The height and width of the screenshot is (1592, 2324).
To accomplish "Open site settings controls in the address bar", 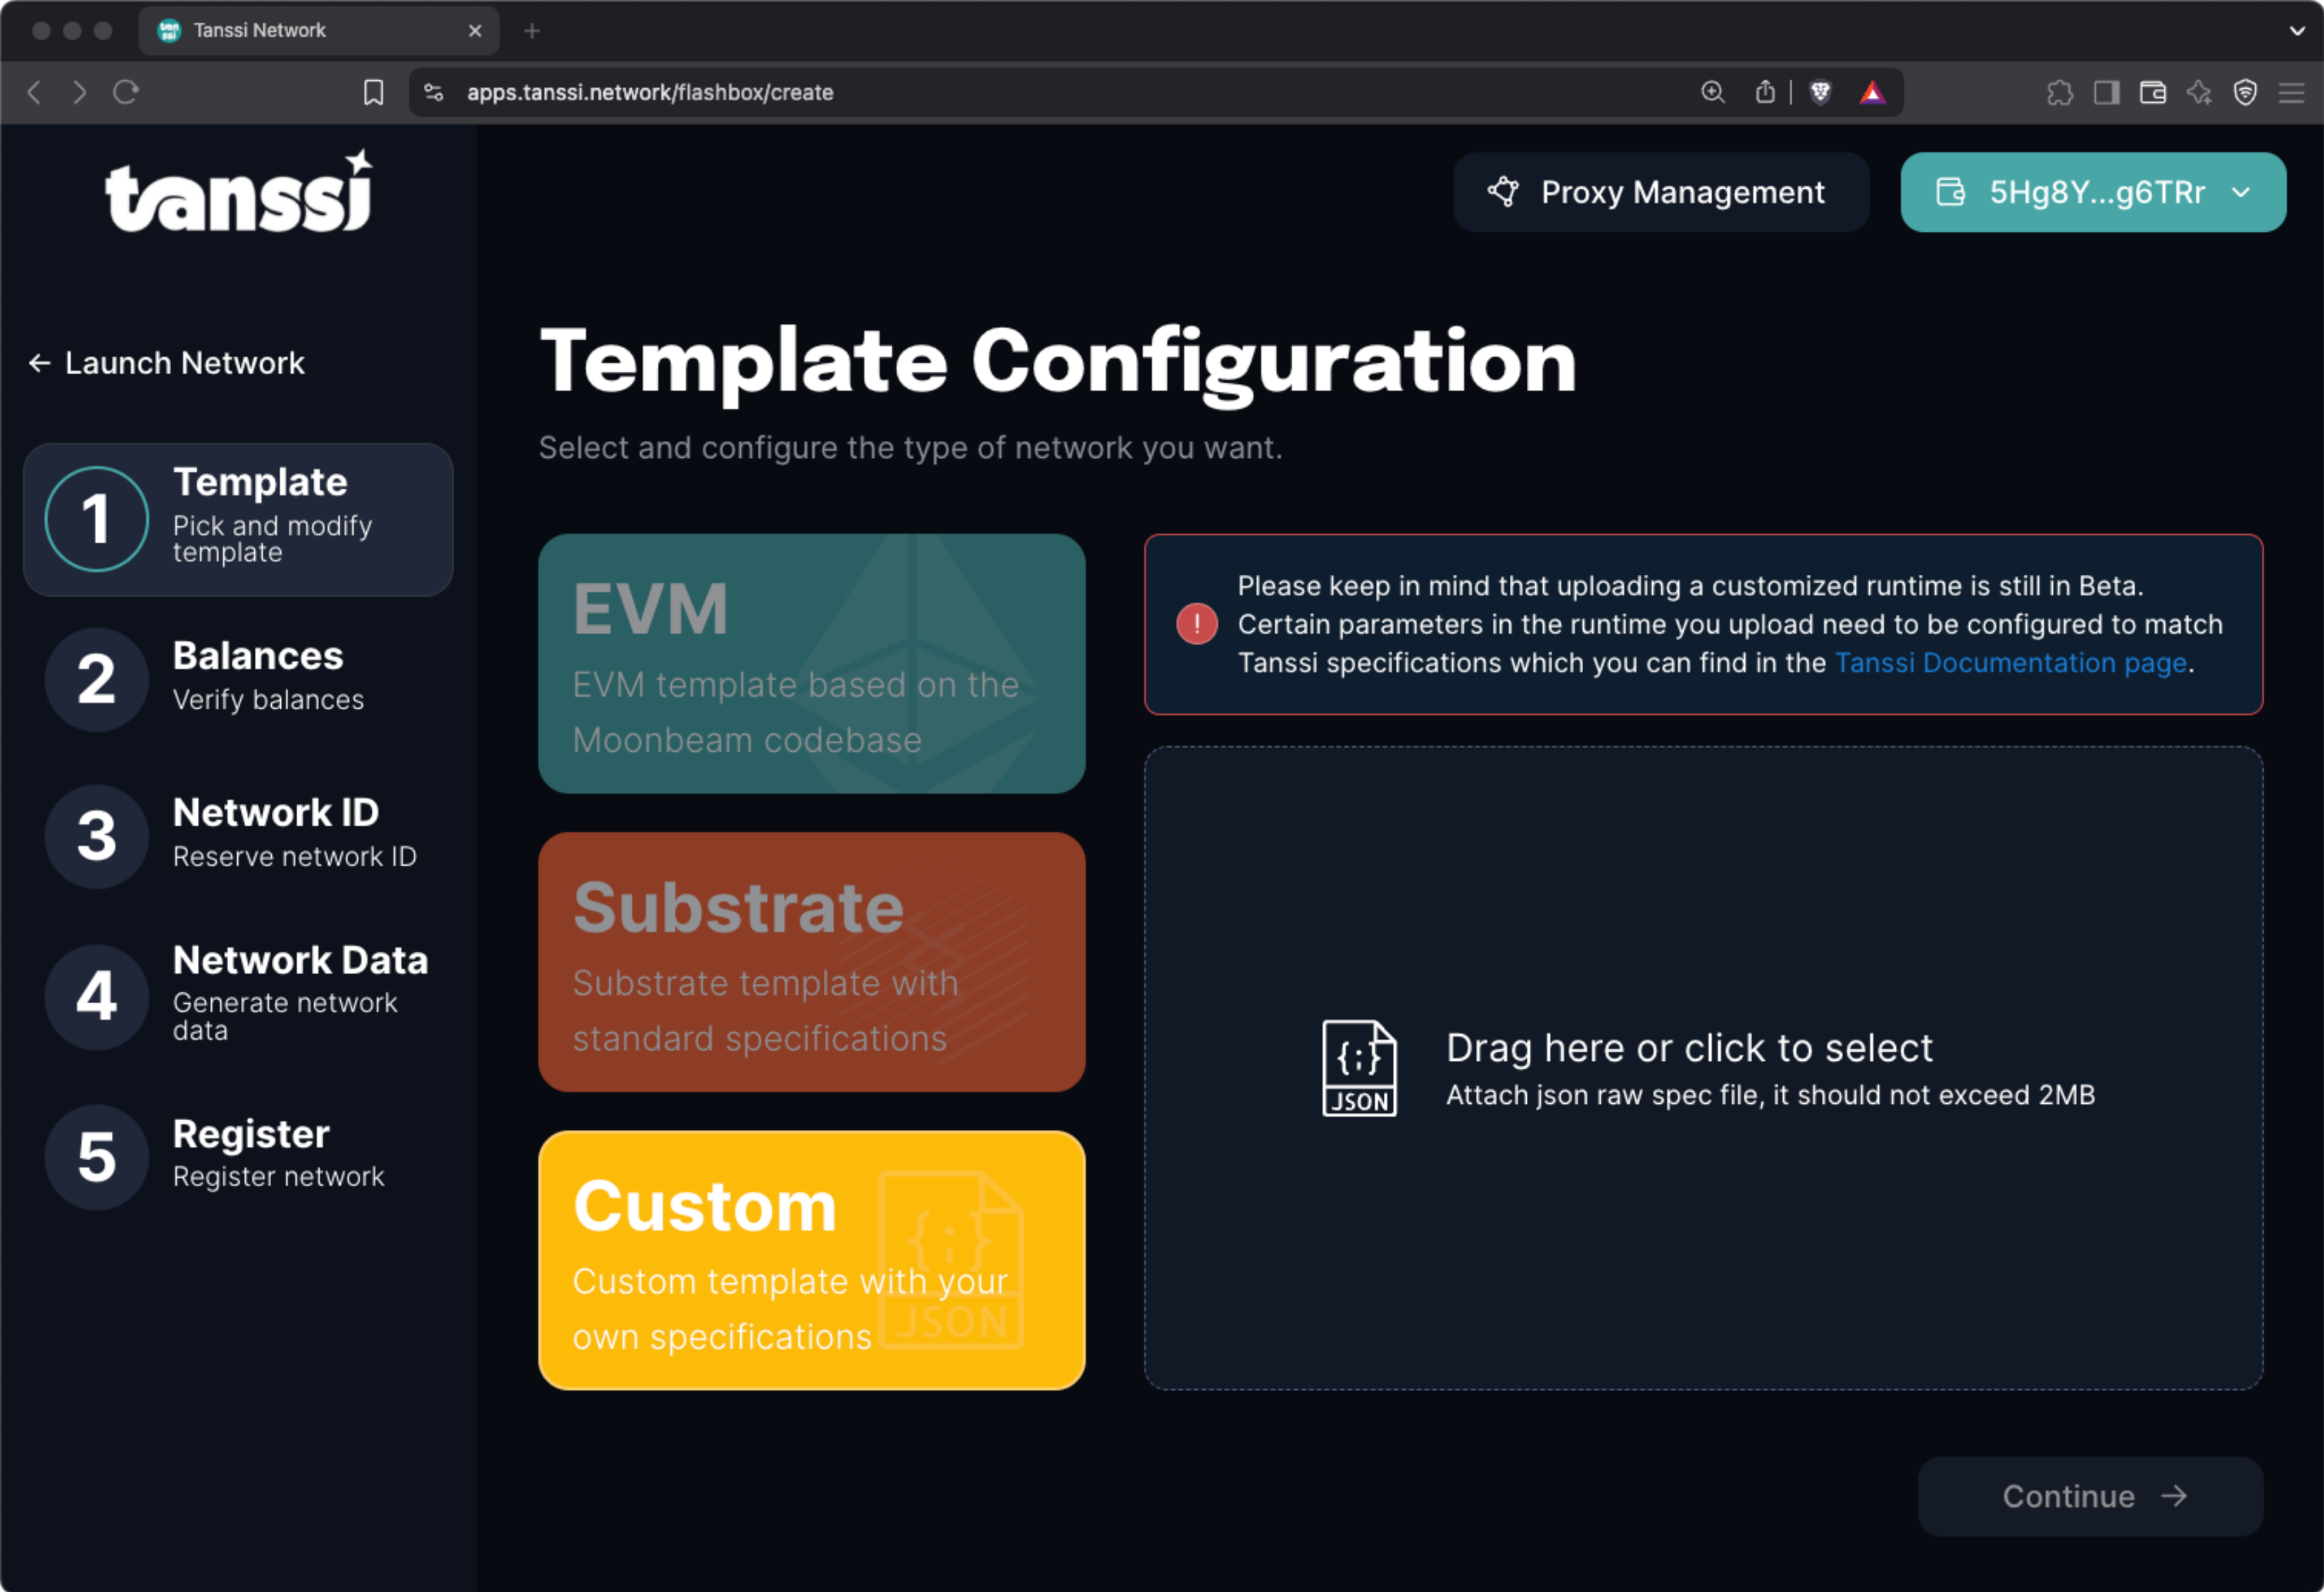I will (x=434, y=92).
